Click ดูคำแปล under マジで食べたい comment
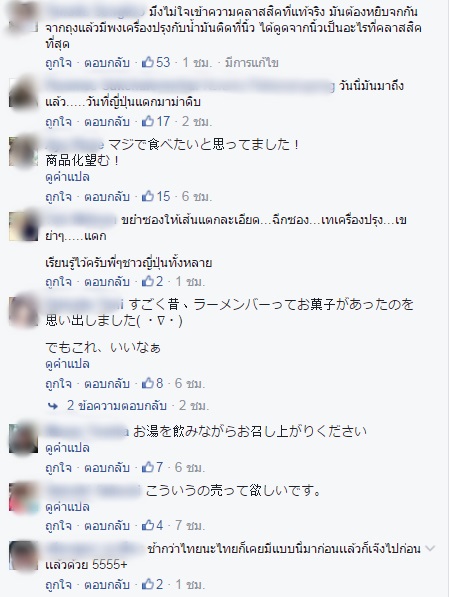 click(x=67, y=177)
